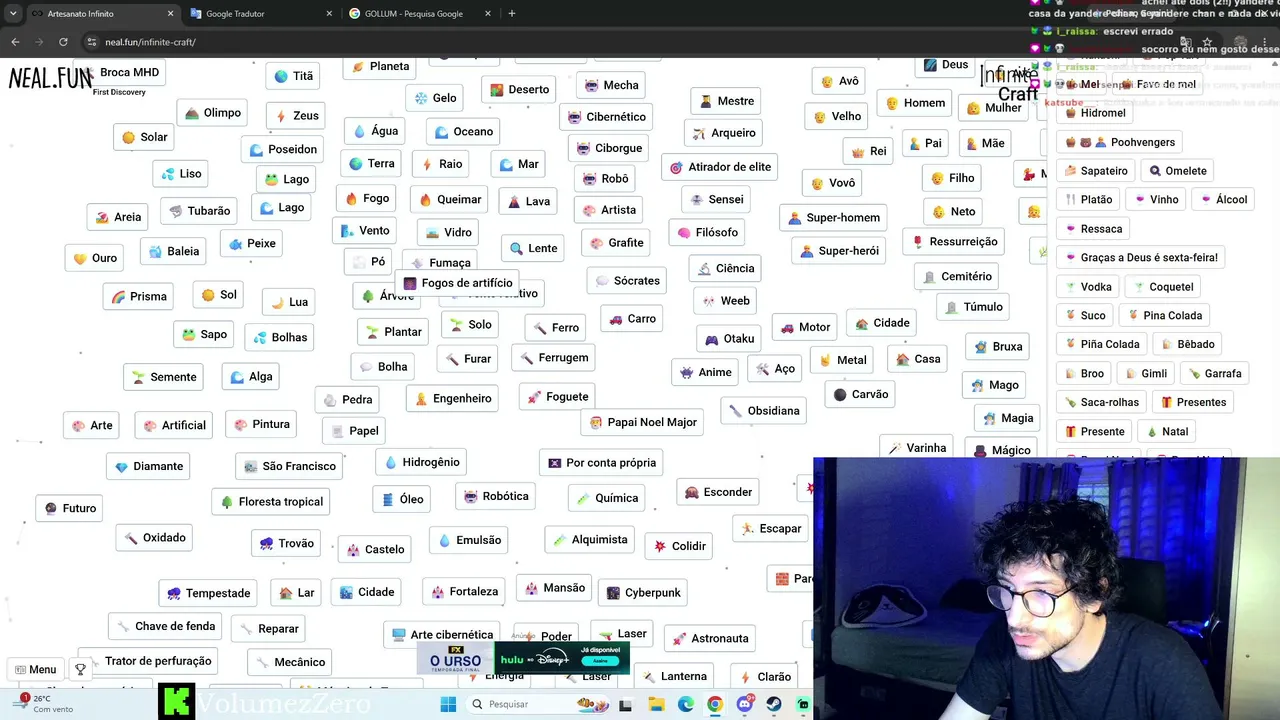
Task: Click the Astronauta element
Action: coord(710,638)
